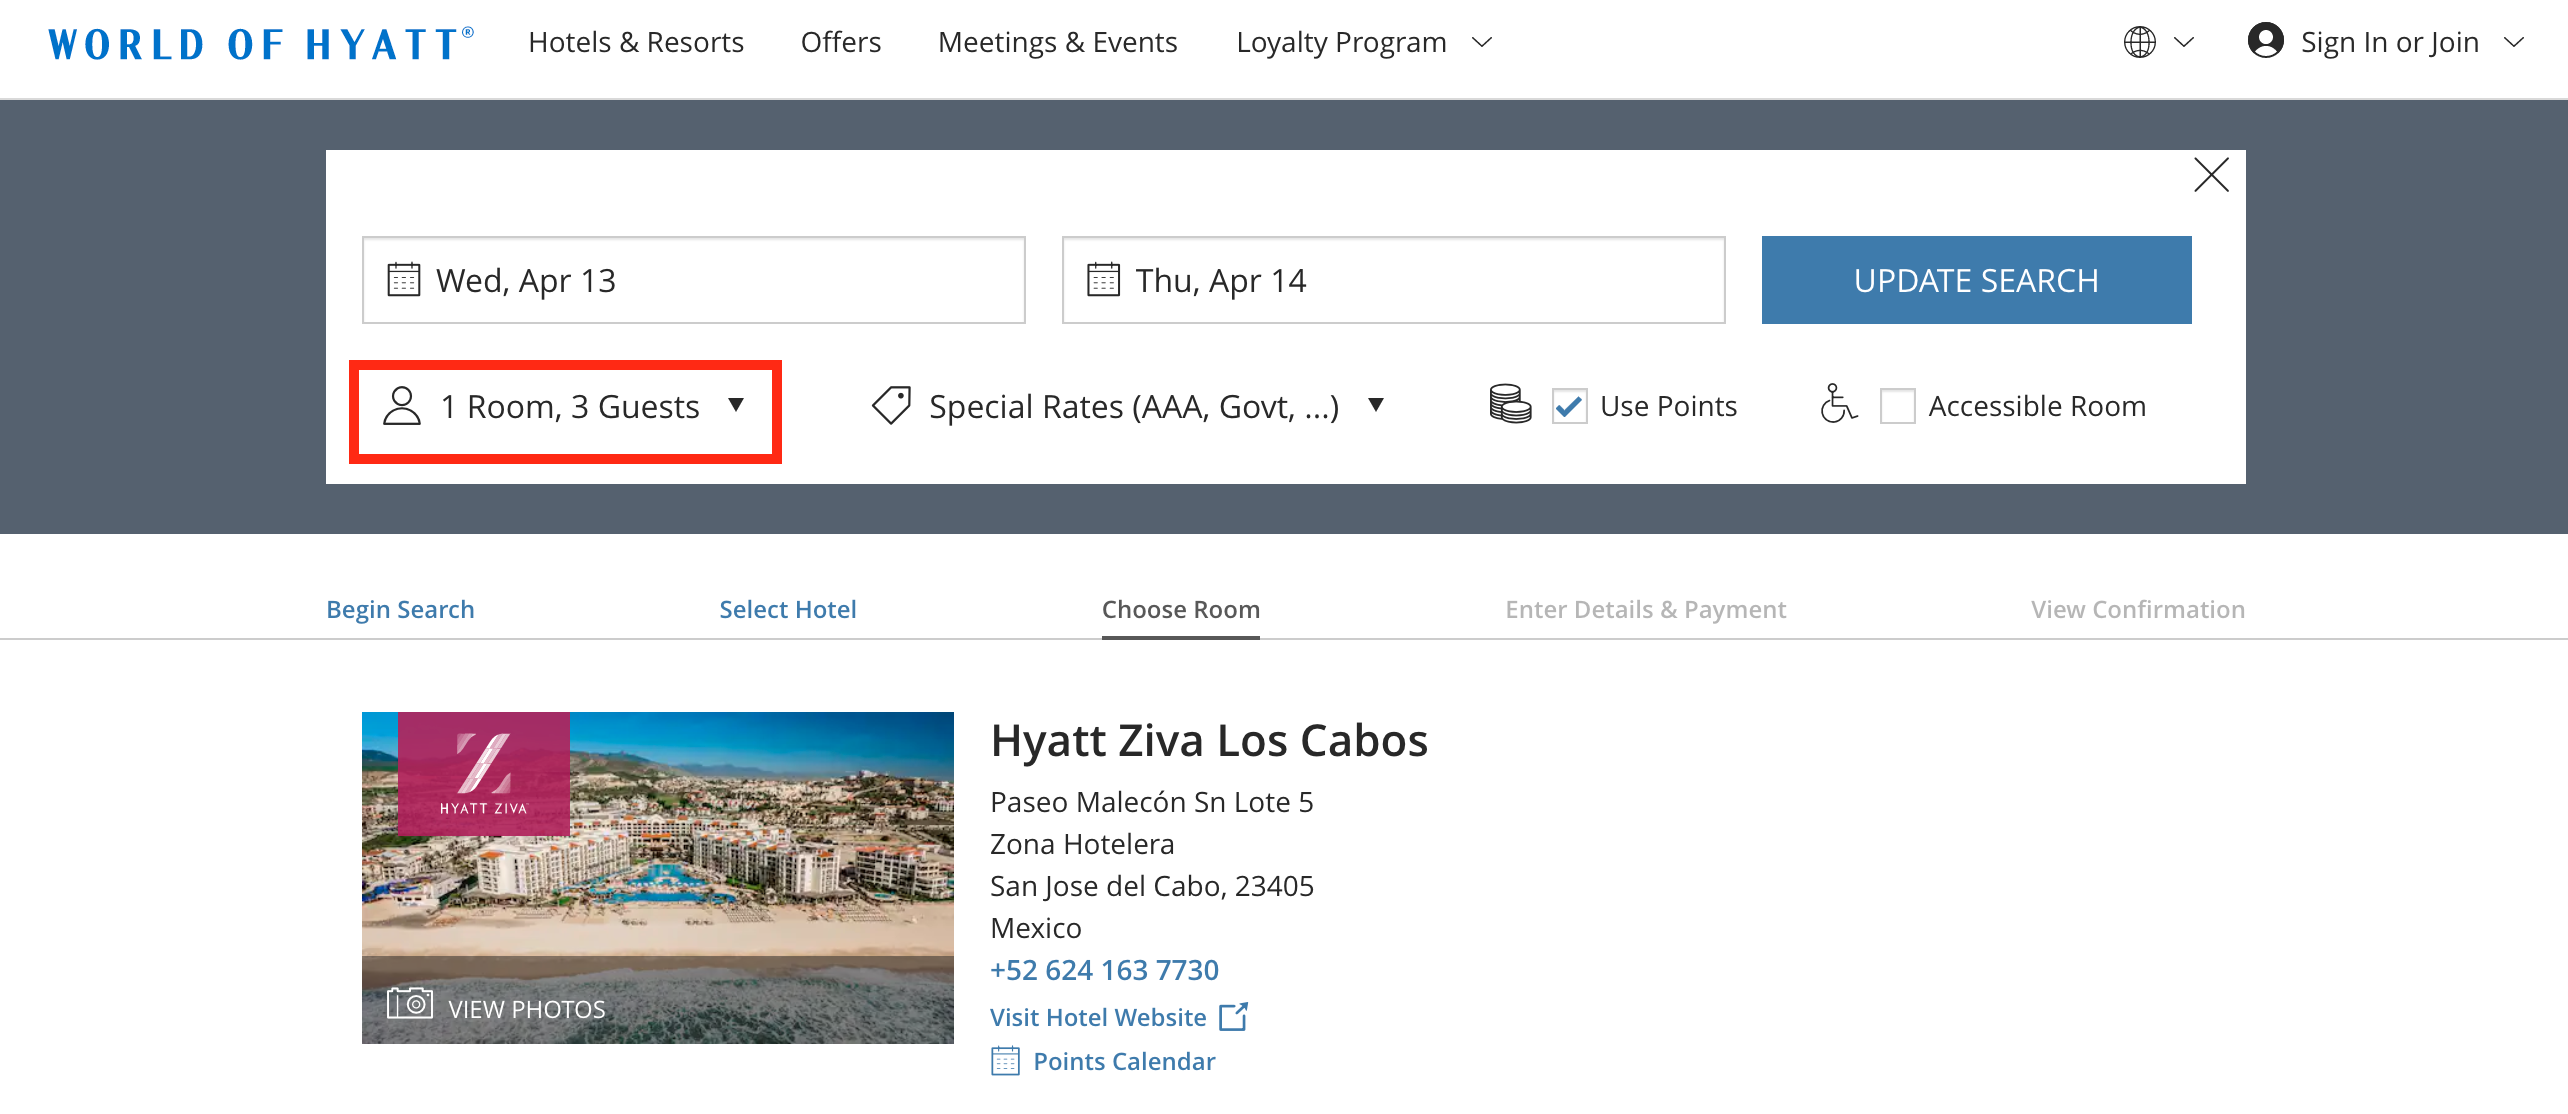Click the points coins icon
Image resolution: width=2568 pixels, height=1114 pixels.
pos(1510,405)
